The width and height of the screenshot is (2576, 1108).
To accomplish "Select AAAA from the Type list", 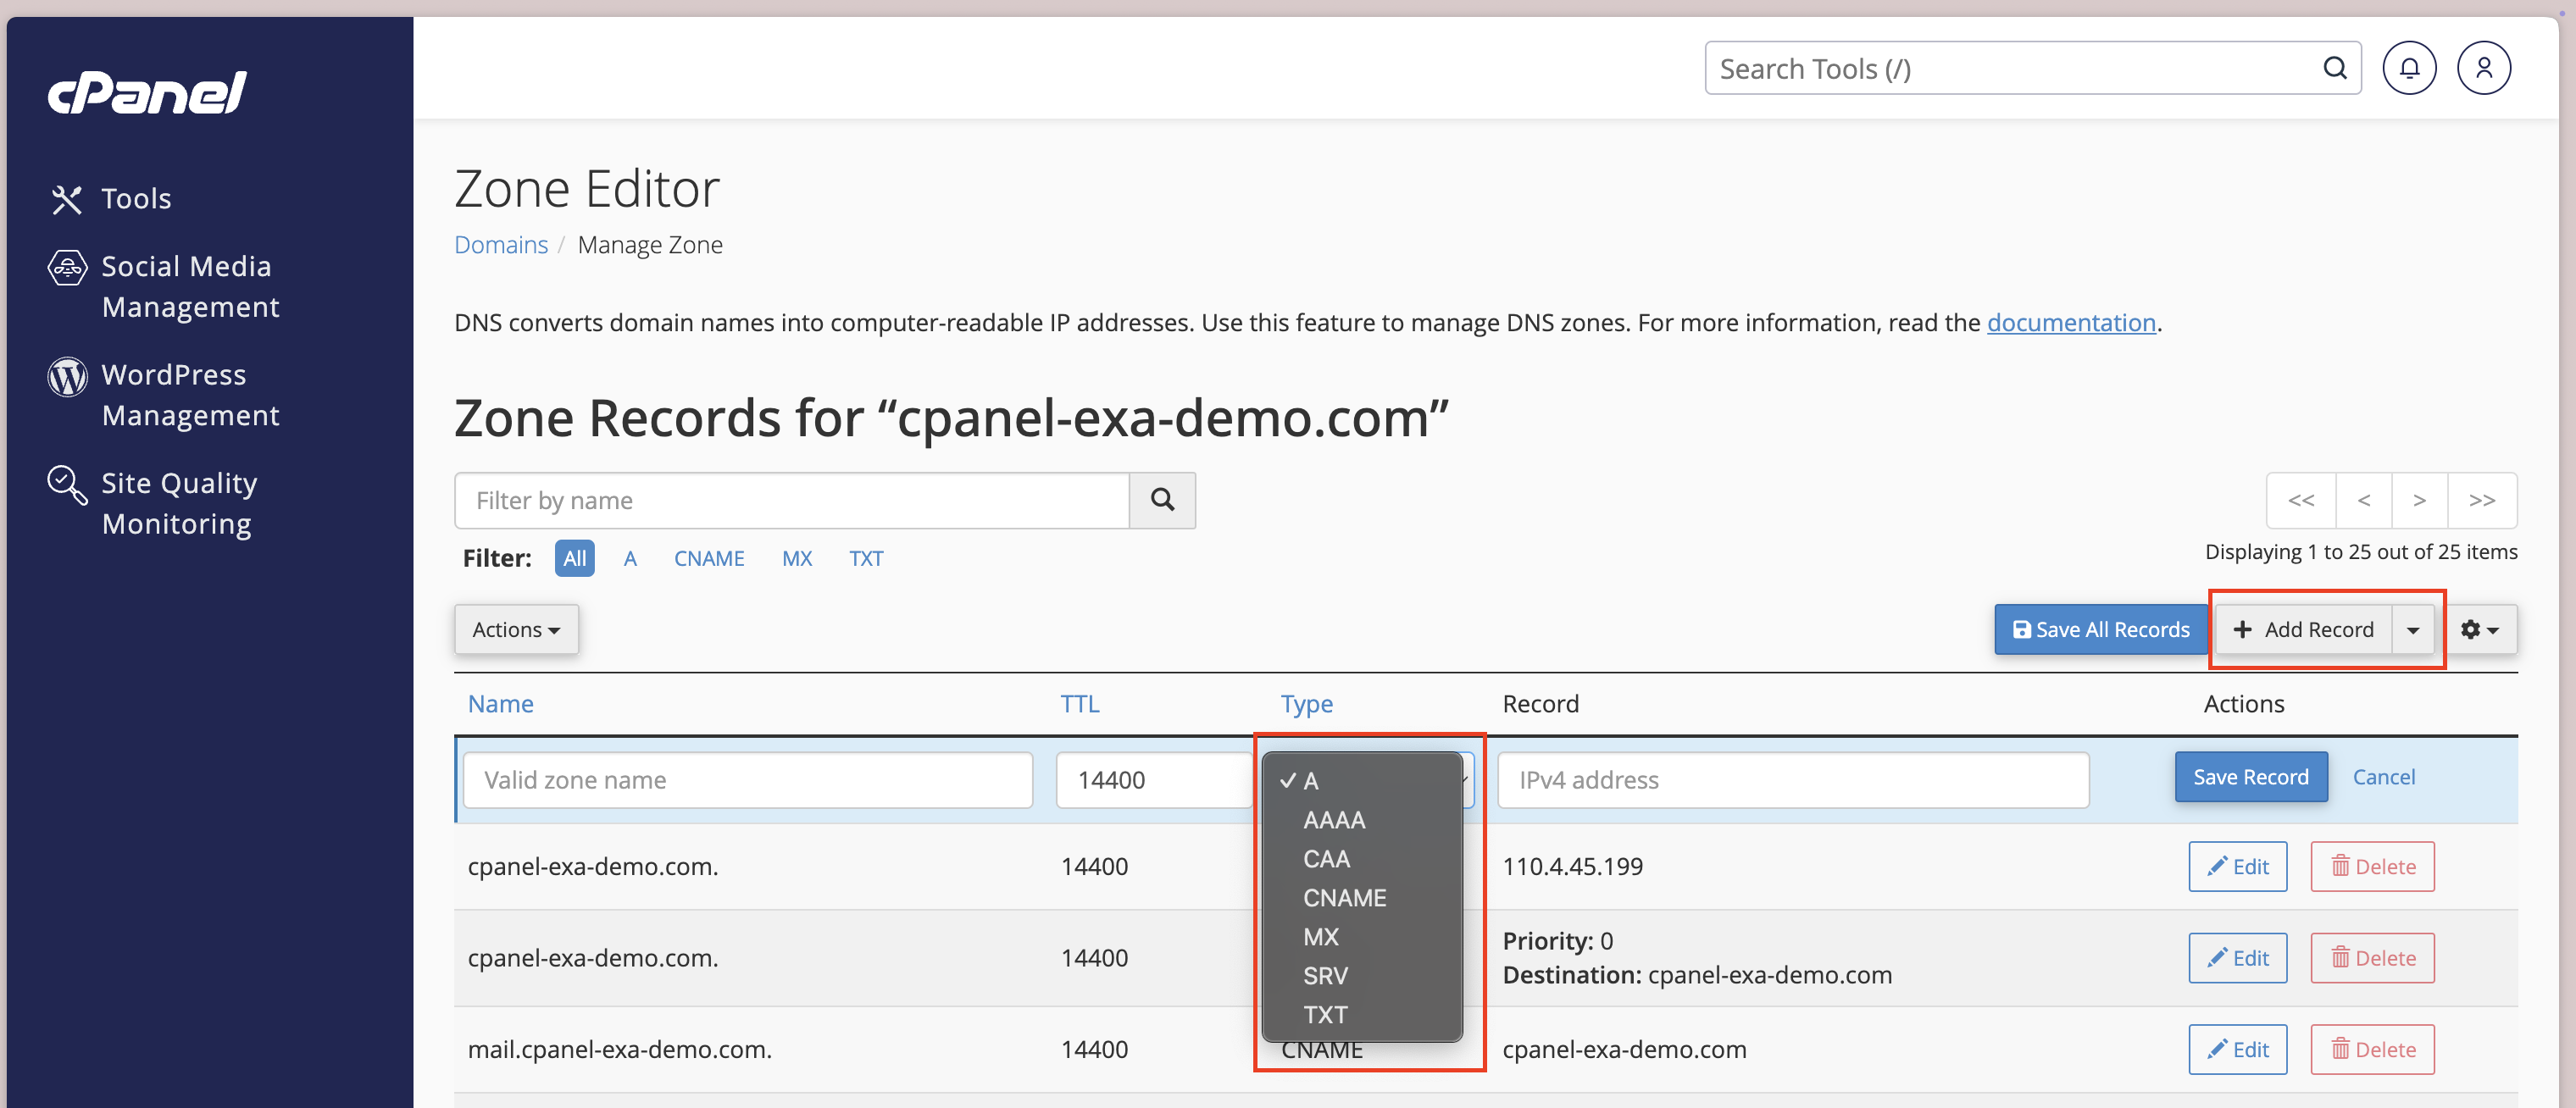I will point(1333,820).
